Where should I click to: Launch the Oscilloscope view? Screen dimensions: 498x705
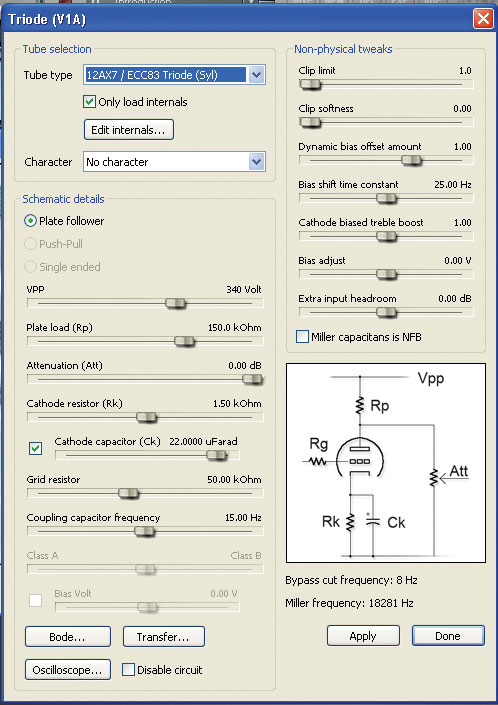pos(68,670)
